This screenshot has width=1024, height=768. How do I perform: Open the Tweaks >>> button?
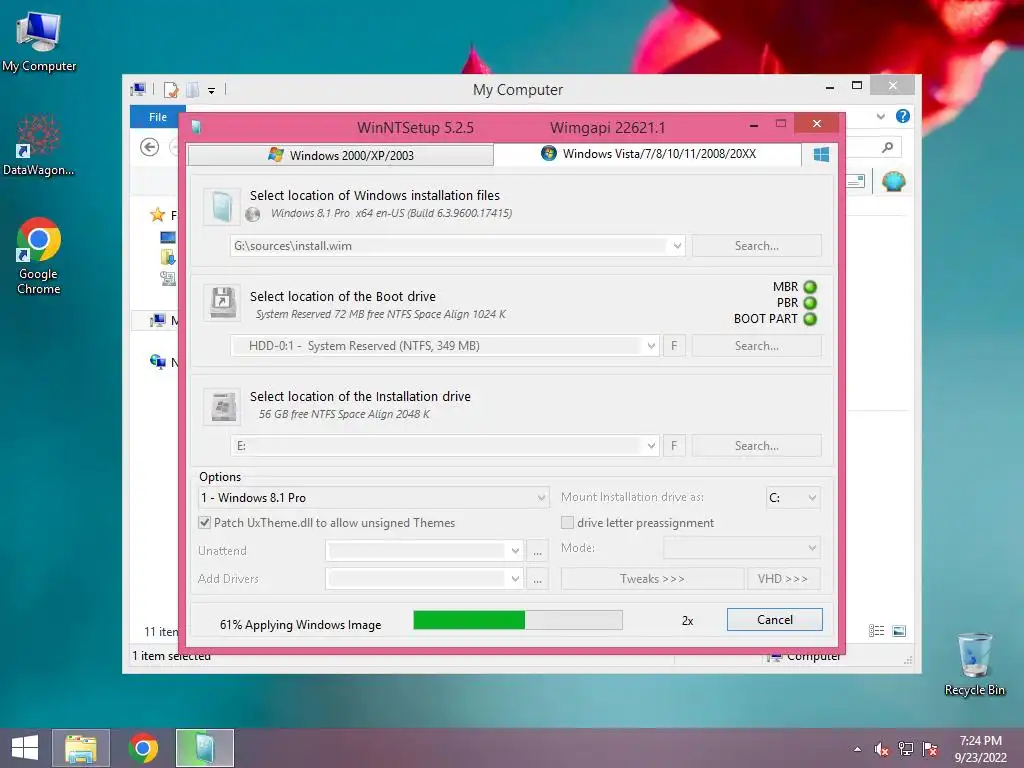[652, 579]
